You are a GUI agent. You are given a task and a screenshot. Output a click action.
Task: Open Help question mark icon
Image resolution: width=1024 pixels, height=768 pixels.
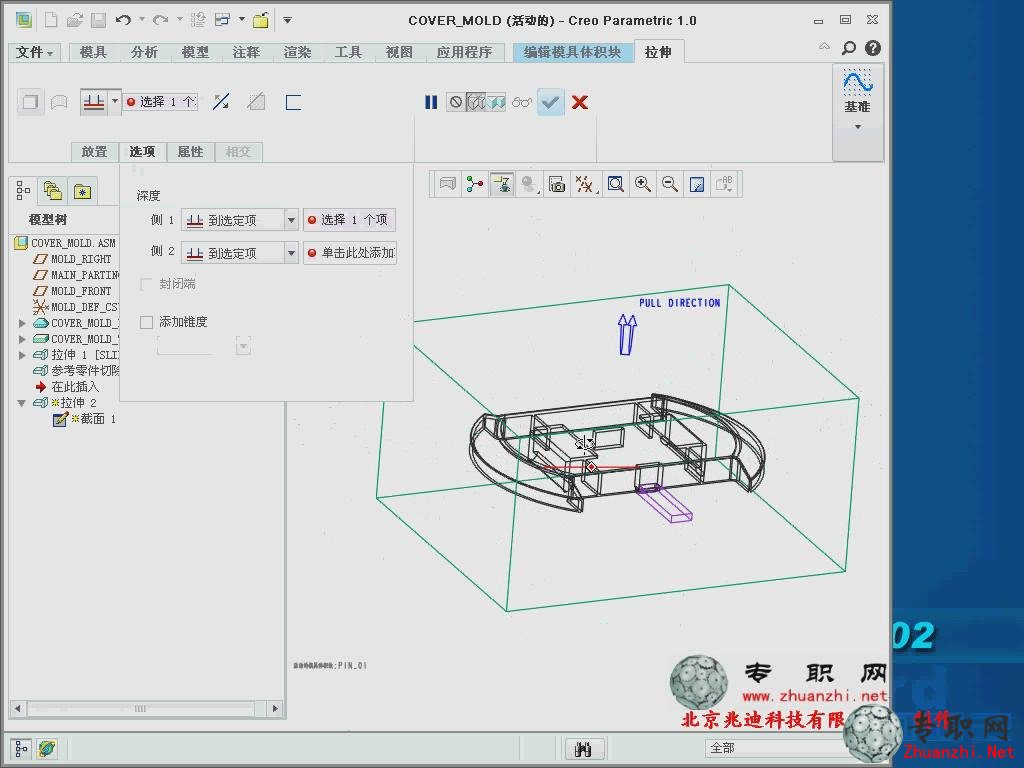coord(872,48)
